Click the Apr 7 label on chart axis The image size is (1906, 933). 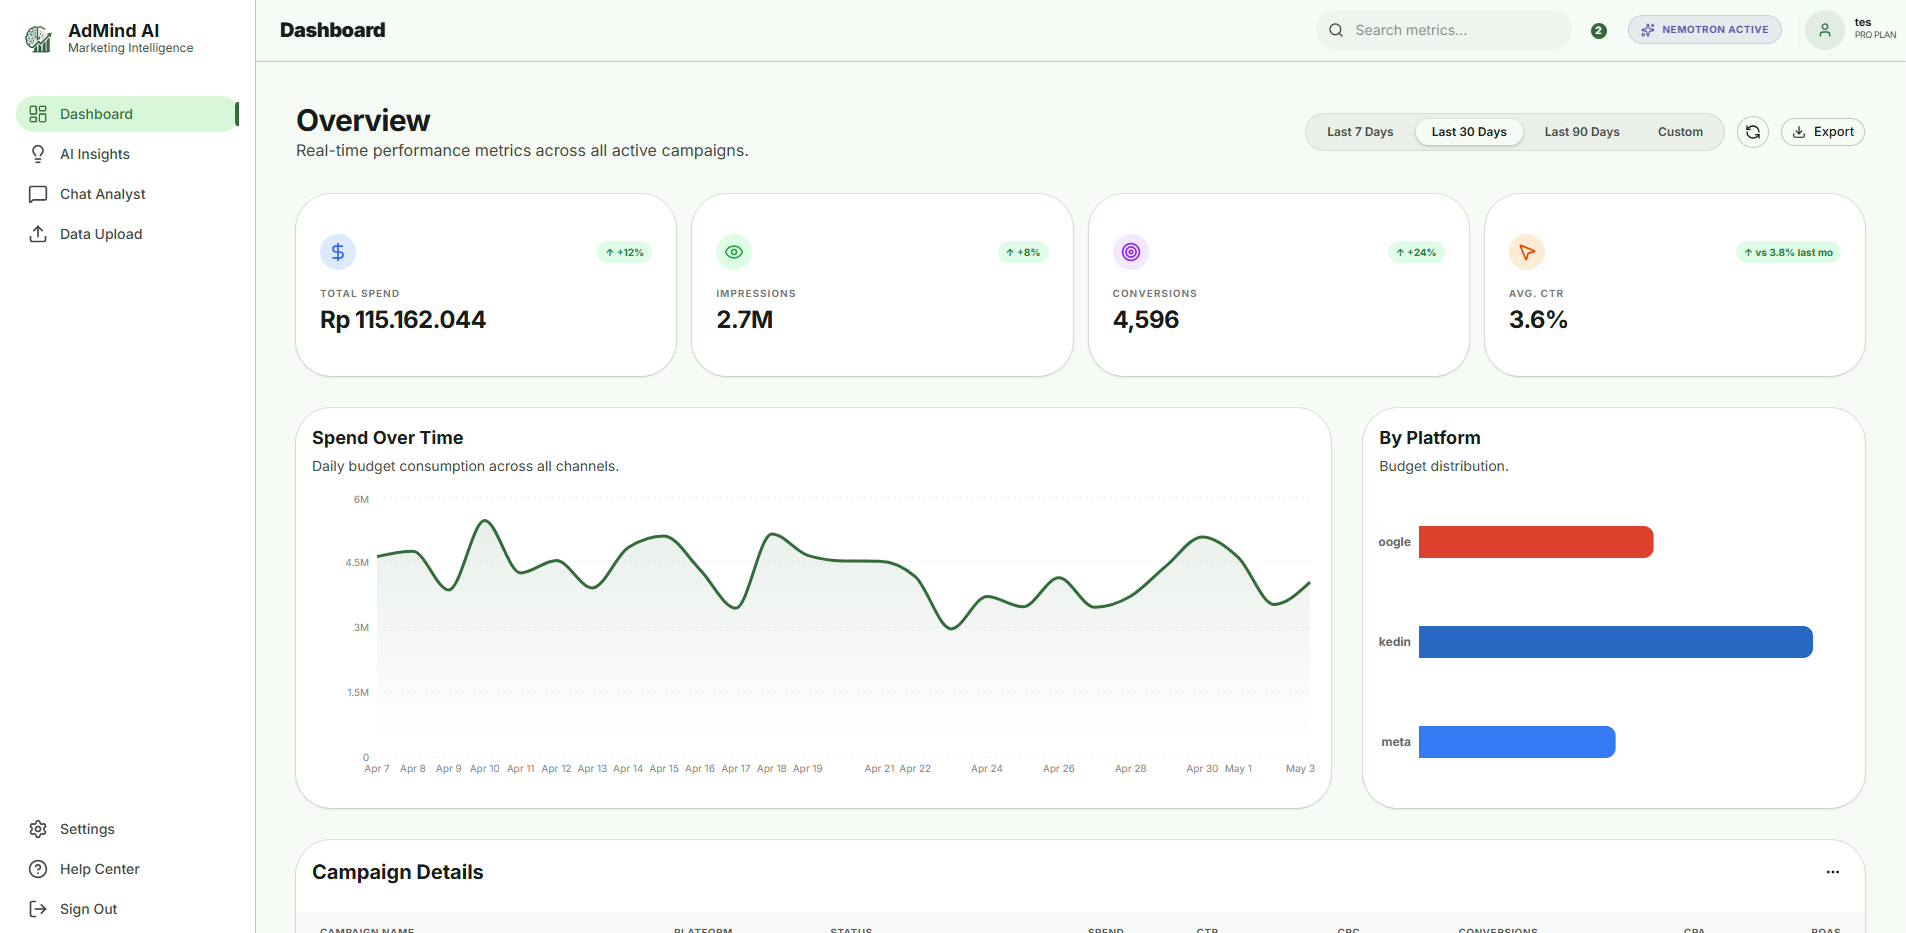point(377,769)
